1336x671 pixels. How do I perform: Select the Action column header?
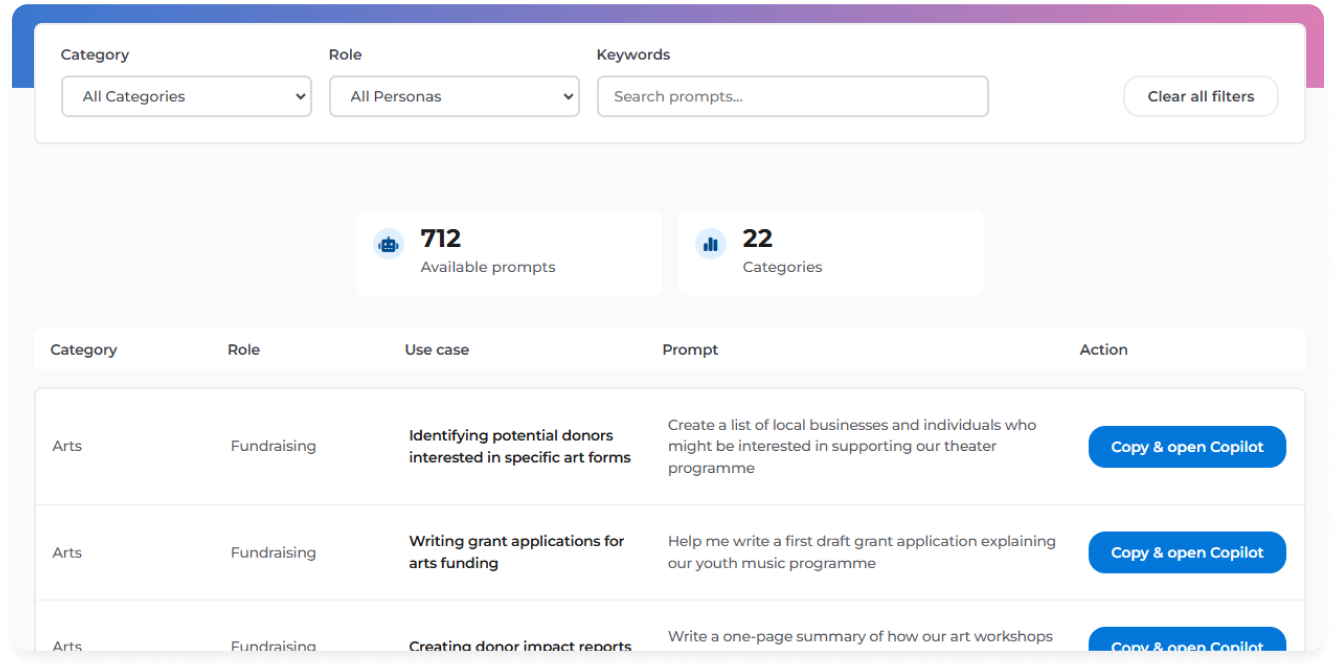tap(1104, 350)
